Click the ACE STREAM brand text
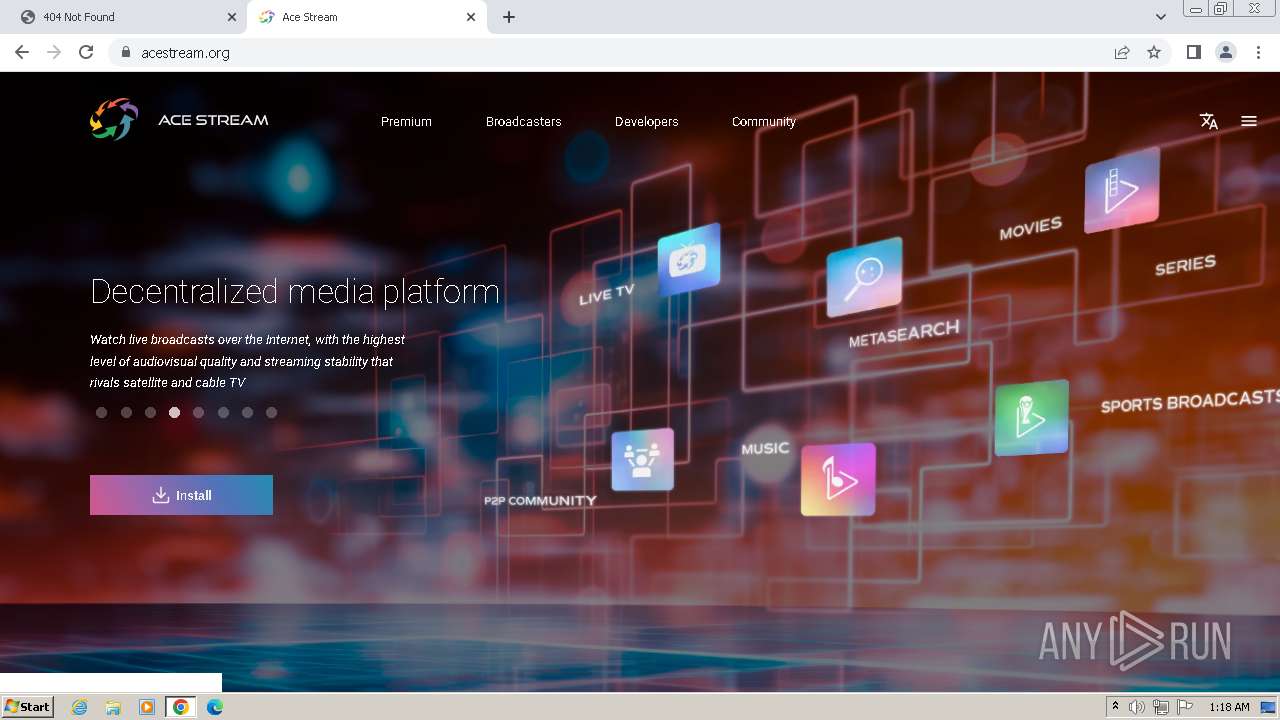 (x=213, y=120)
